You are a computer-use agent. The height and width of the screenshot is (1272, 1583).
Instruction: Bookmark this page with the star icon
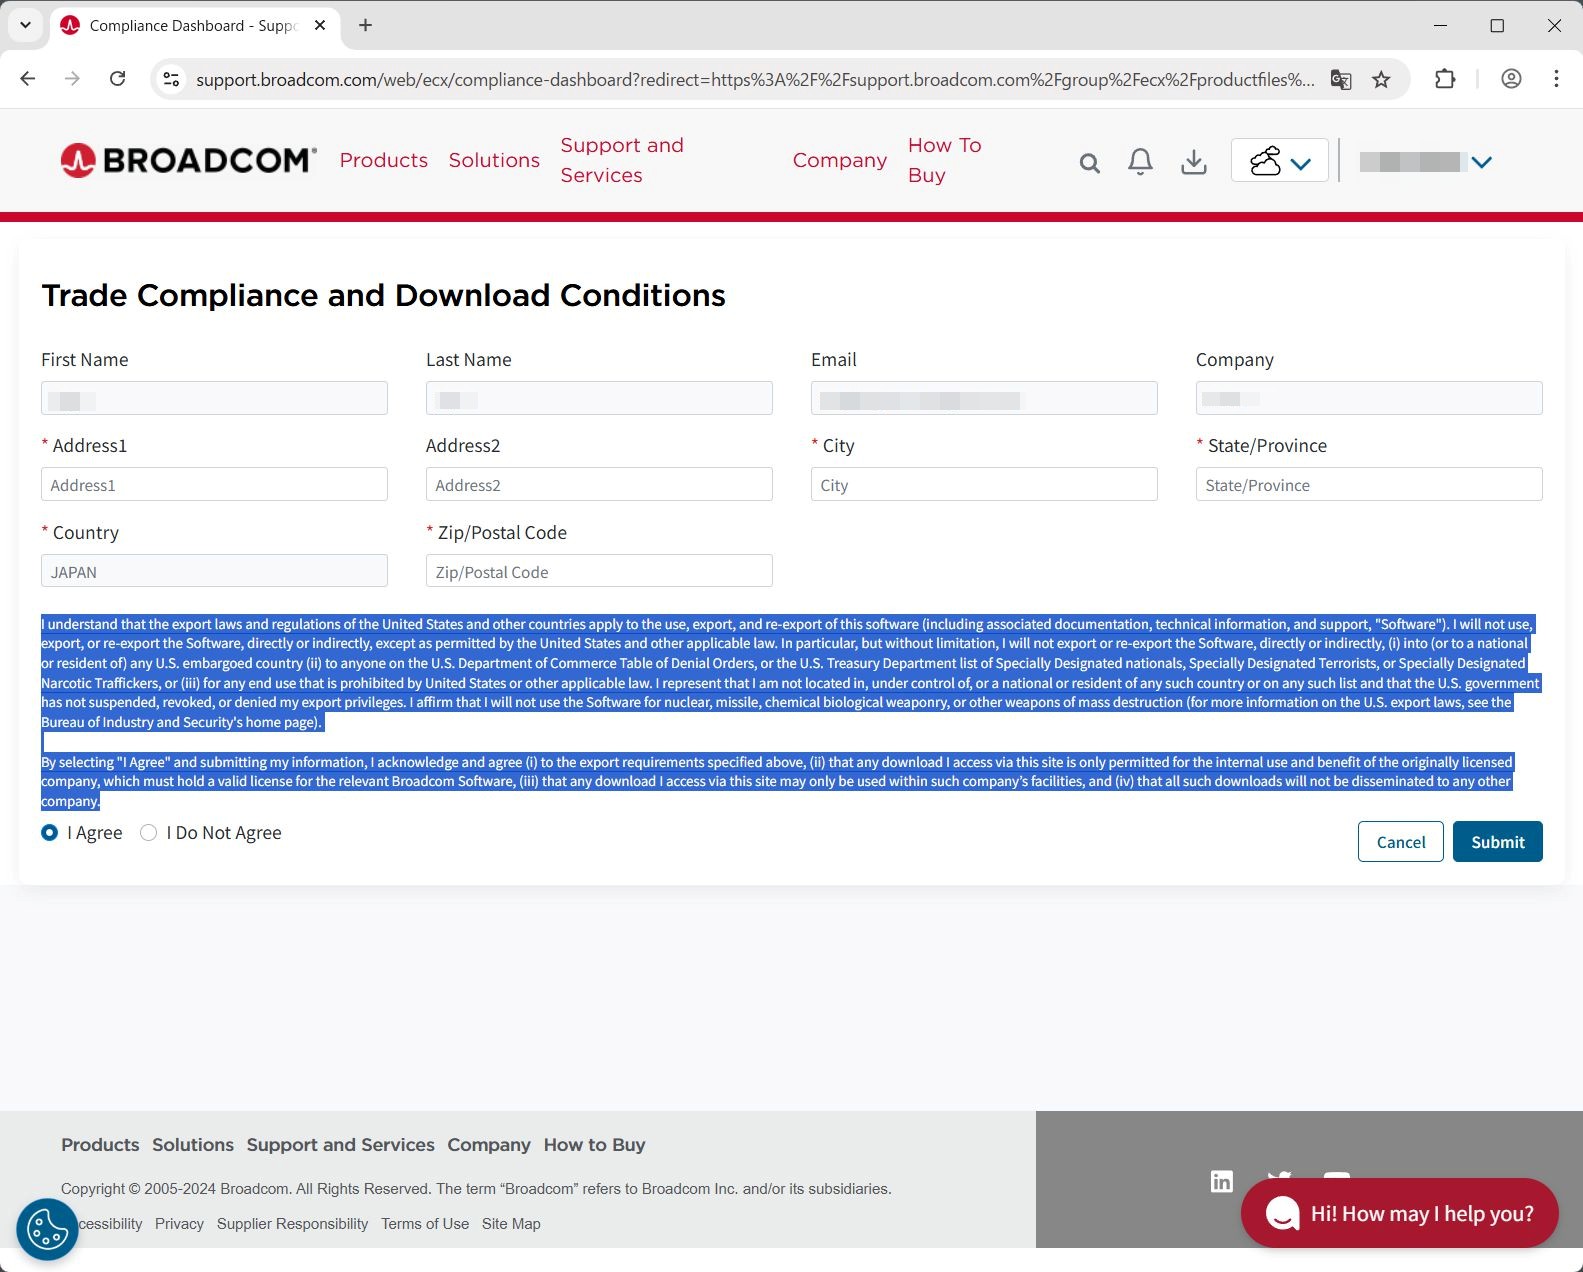[x=1381, y=80]
